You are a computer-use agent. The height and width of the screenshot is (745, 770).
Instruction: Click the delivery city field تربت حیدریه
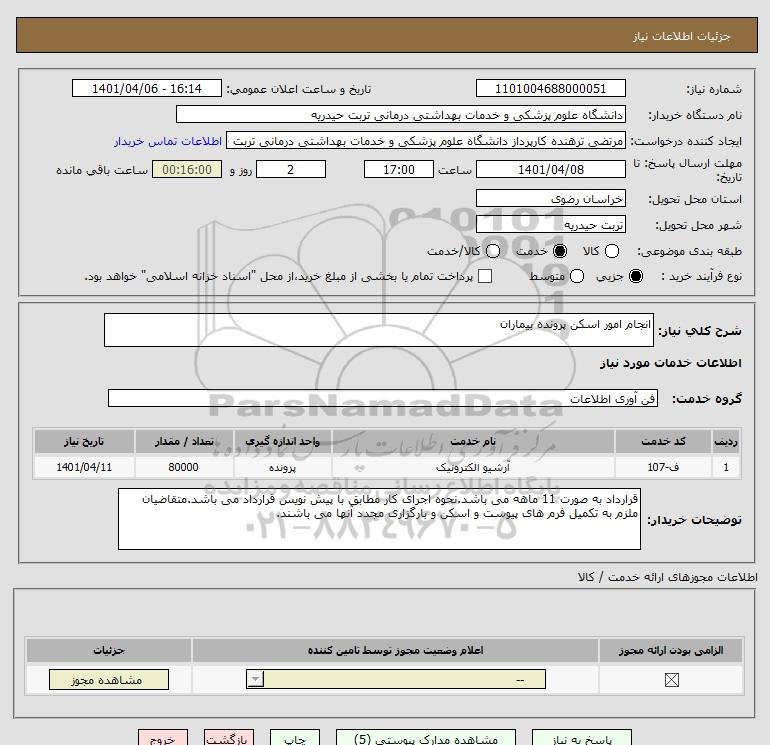pos(550,225)
